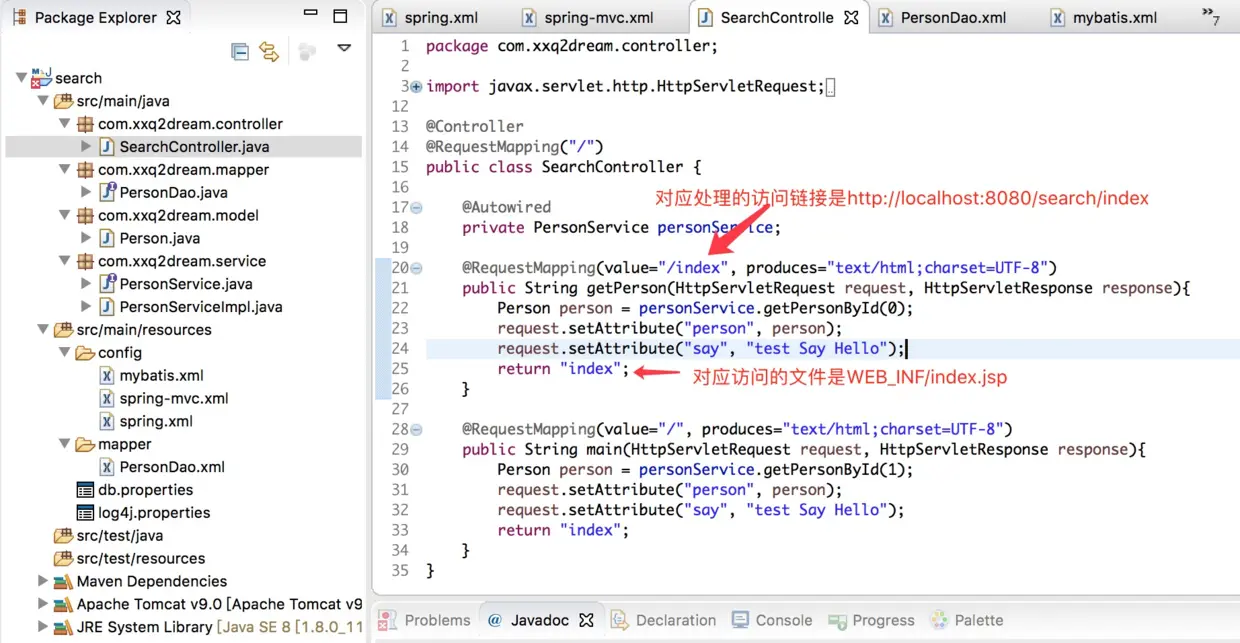
Task: Expand Person.java tree arrow
Action: coord(86,238)
